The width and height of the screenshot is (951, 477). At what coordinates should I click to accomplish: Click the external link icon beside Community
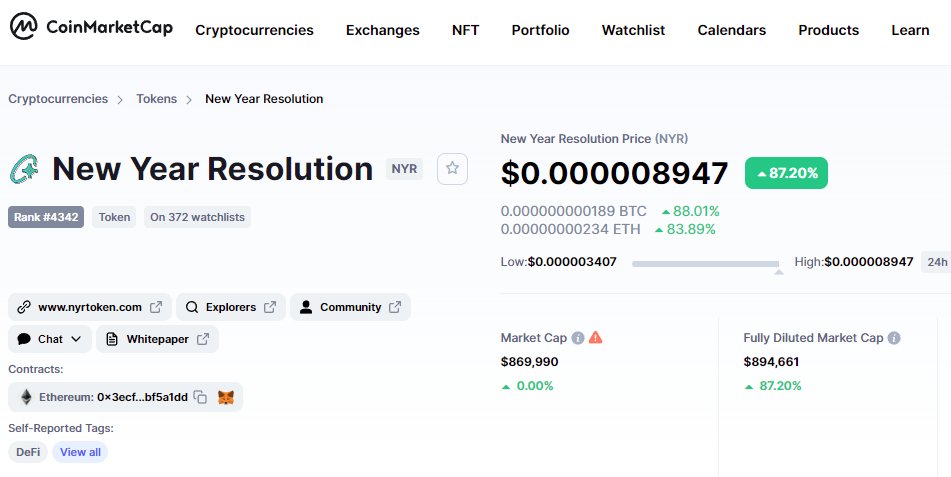click(395, 307)
